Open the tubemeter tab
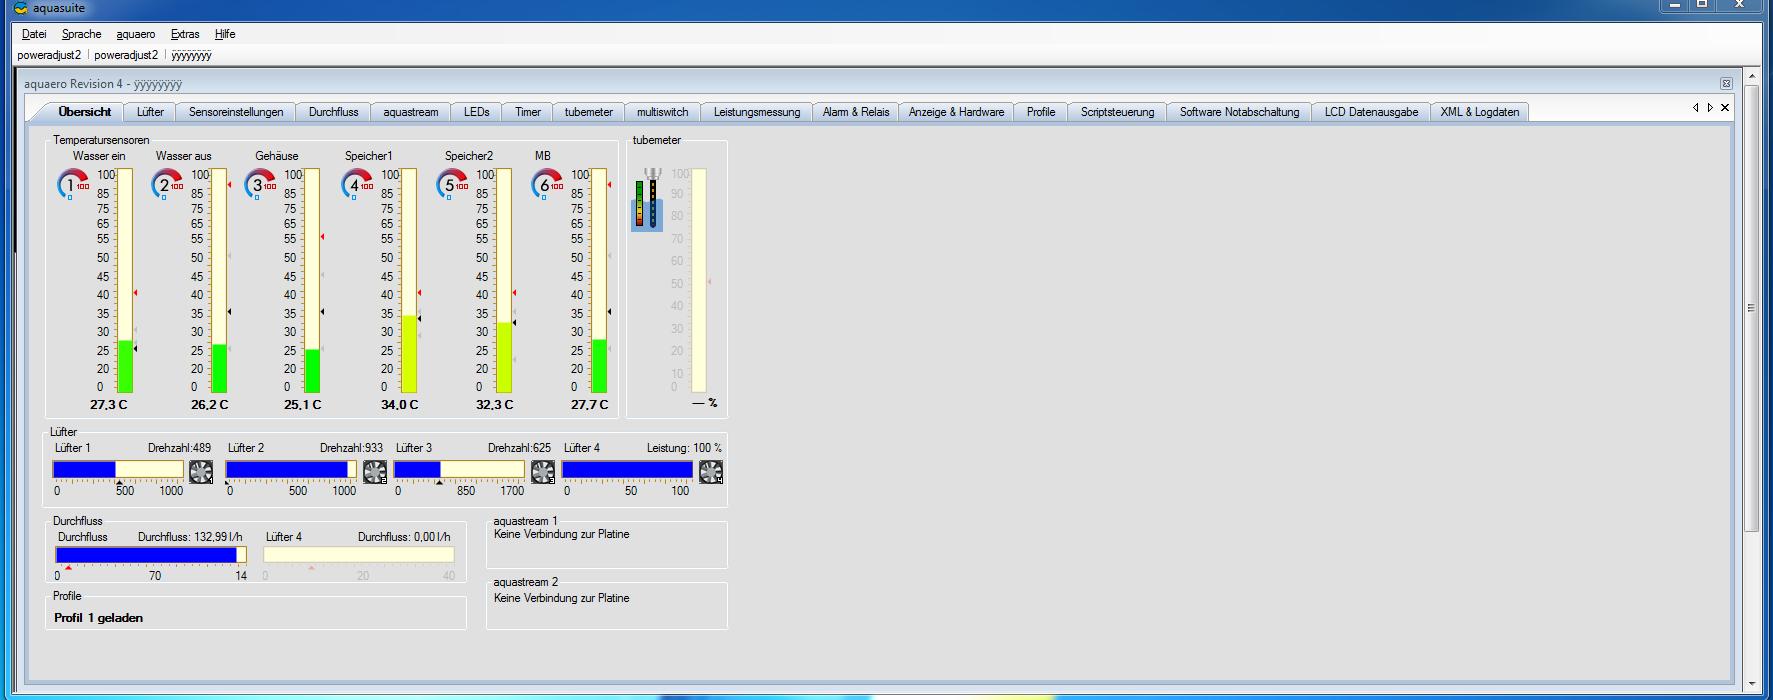This screenshot has height=700, width=1773. coord(589,112)
